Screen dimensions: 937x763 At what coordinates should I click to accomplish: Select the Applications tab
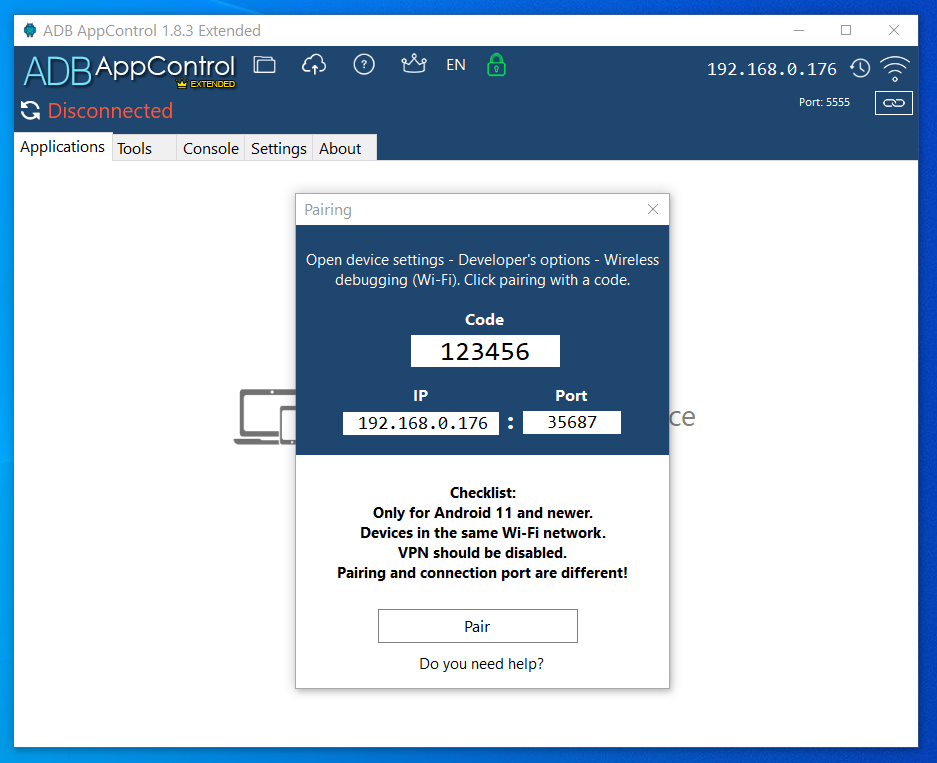(x=62, y=147)
